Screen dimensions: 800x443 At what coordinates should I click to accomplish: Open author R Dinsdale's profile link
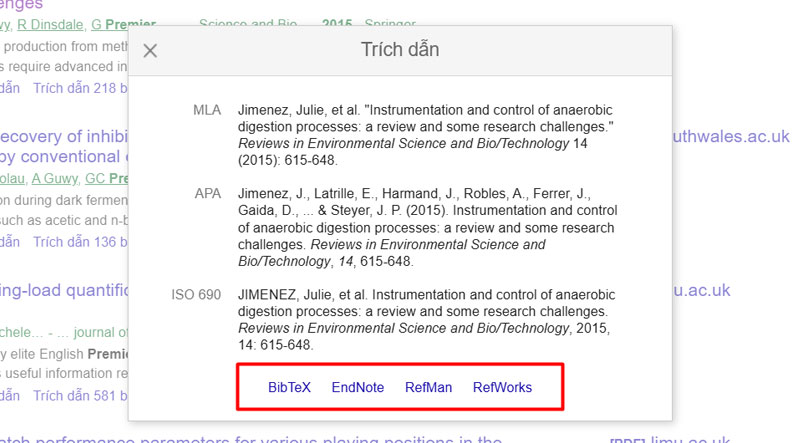coord(52,23)
